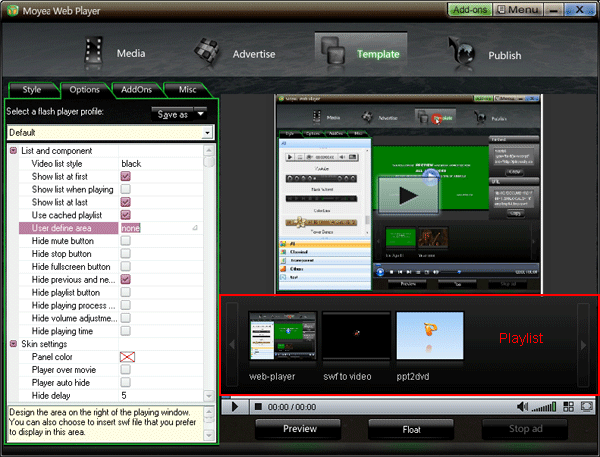Click the Preview button
600x457 pixels.
coord(299,429)
